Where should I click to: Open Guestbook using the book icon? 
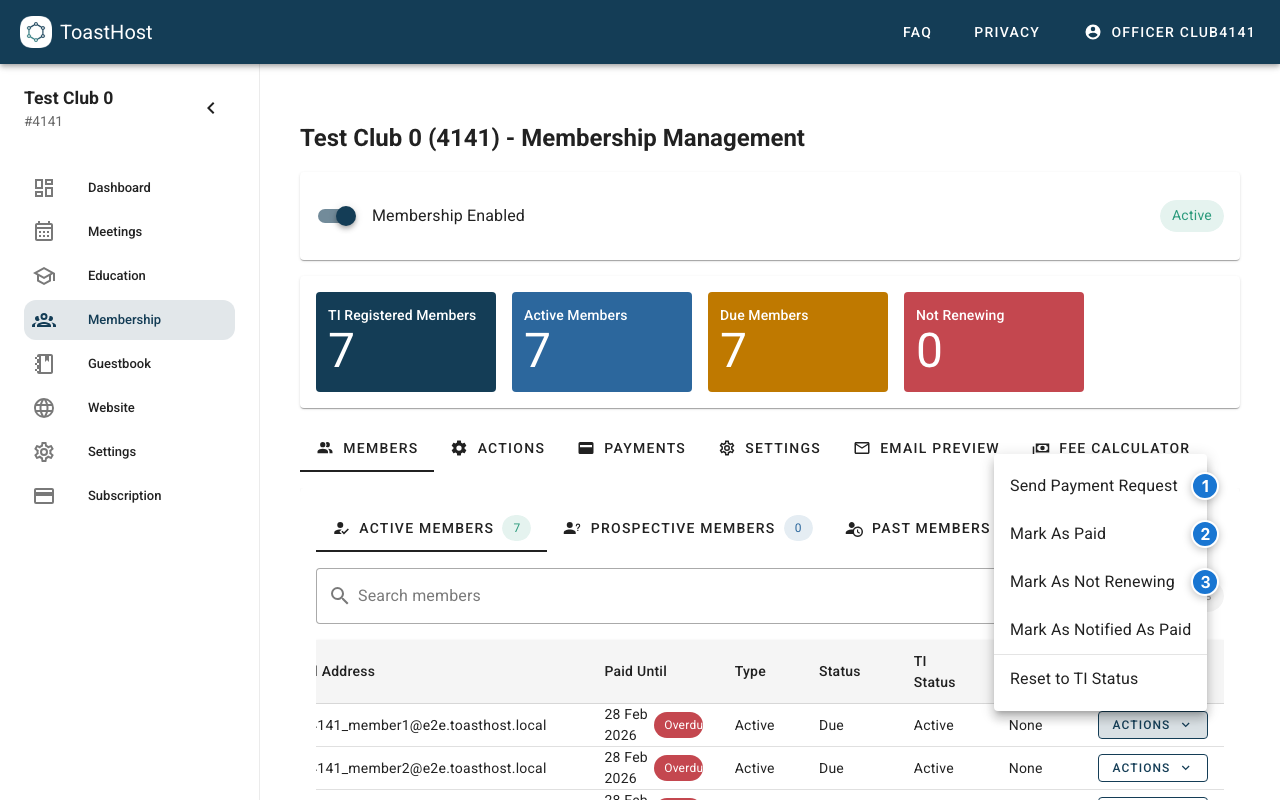pyautogui.click(x=44, y=363)
